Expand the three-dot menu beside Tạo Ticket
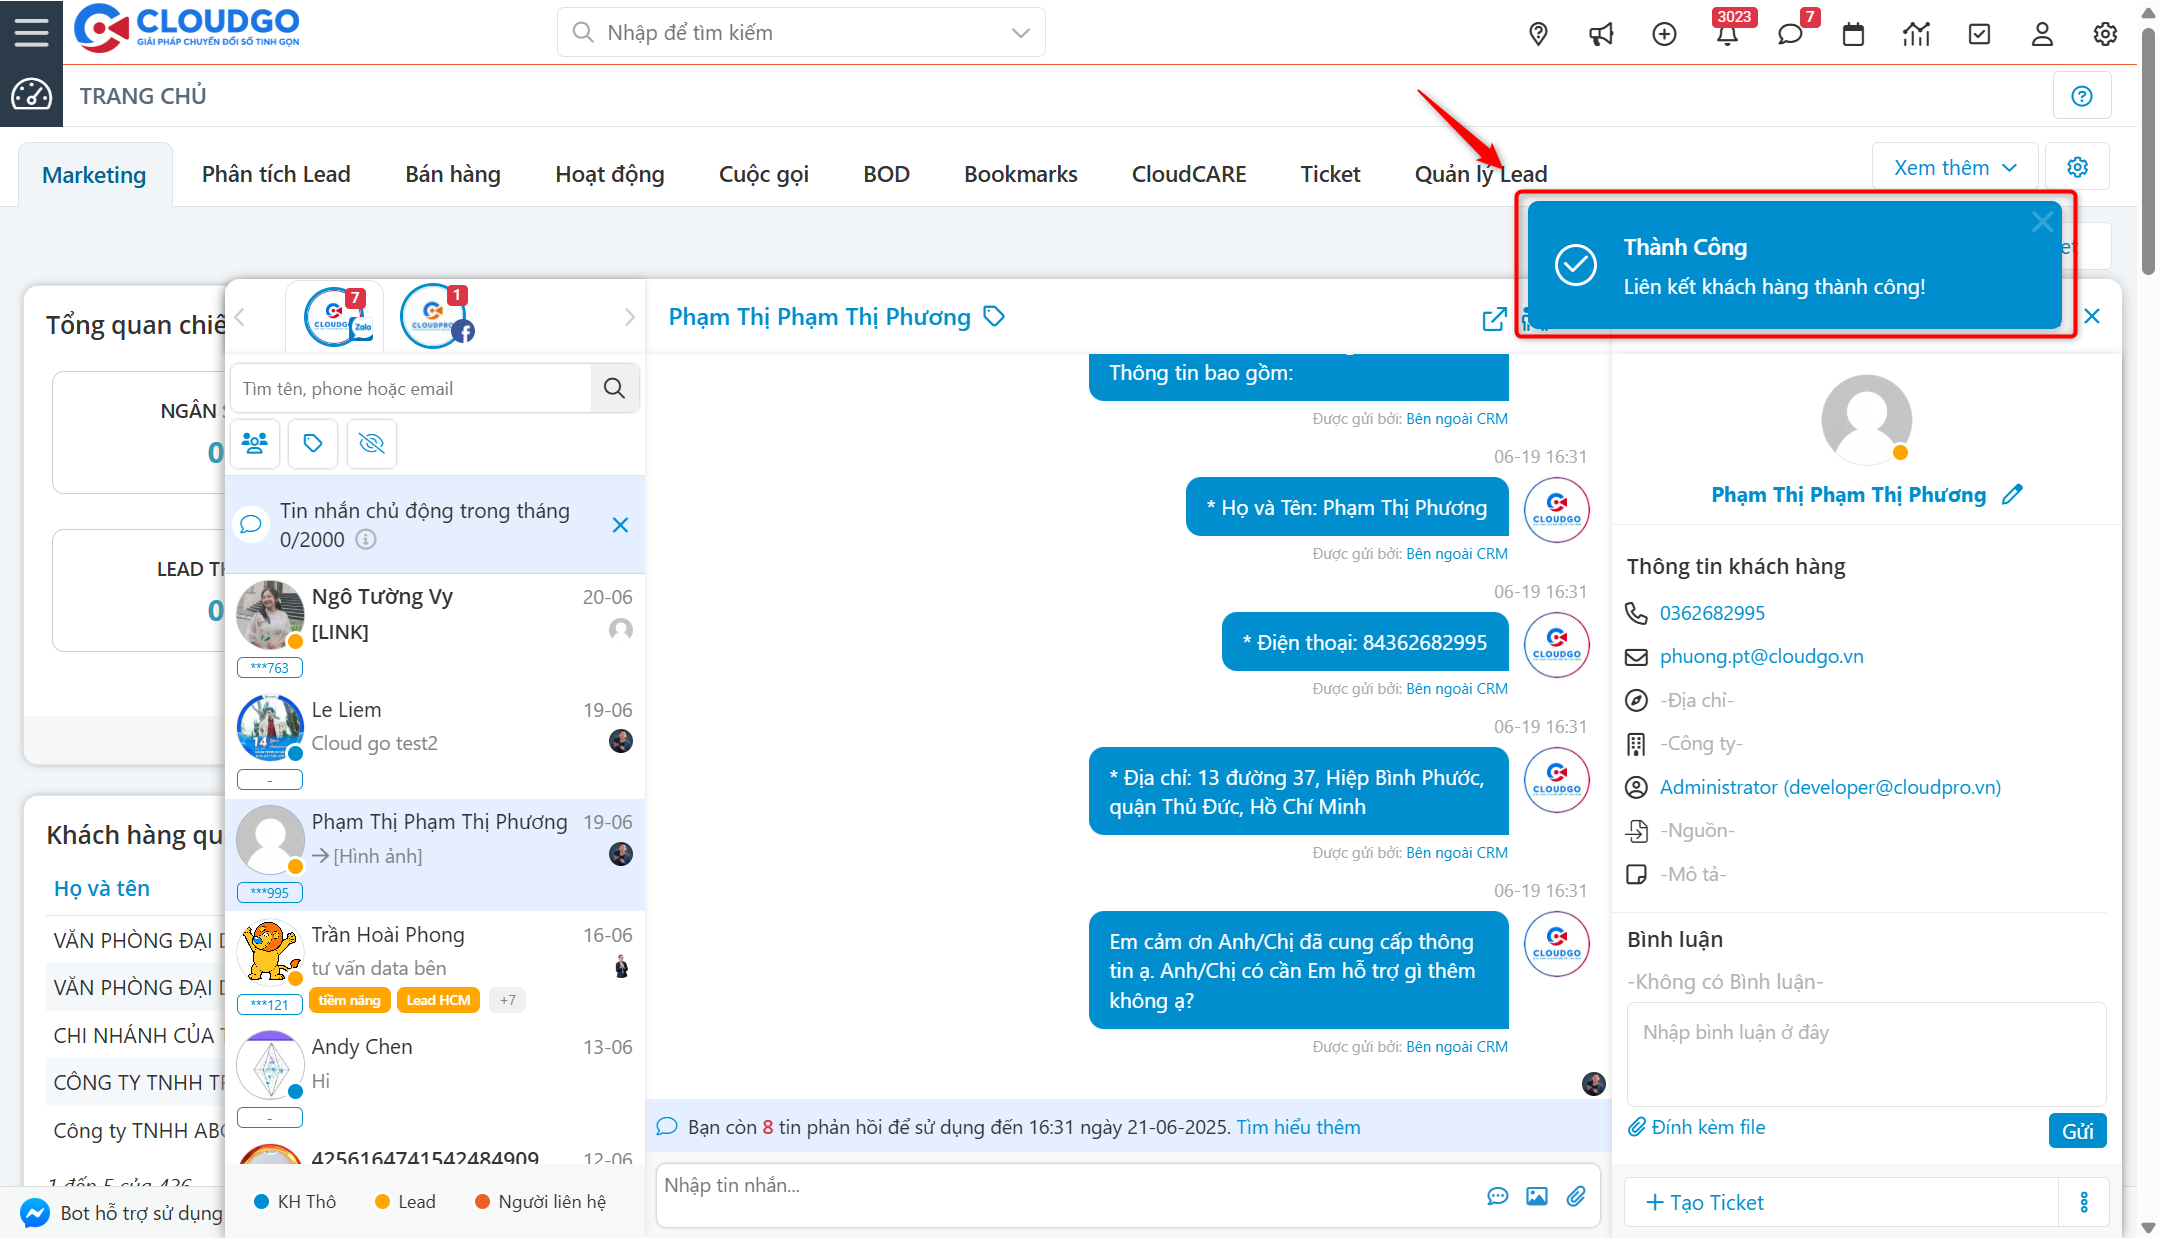The width and height of the screenshot is (2160, 1238). 2085,1202
